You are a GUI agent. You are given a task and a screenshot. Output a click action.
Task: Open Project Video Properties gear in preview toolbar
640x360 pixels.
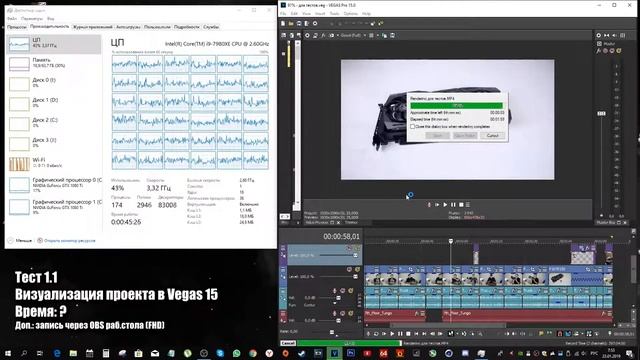[307, 36]
